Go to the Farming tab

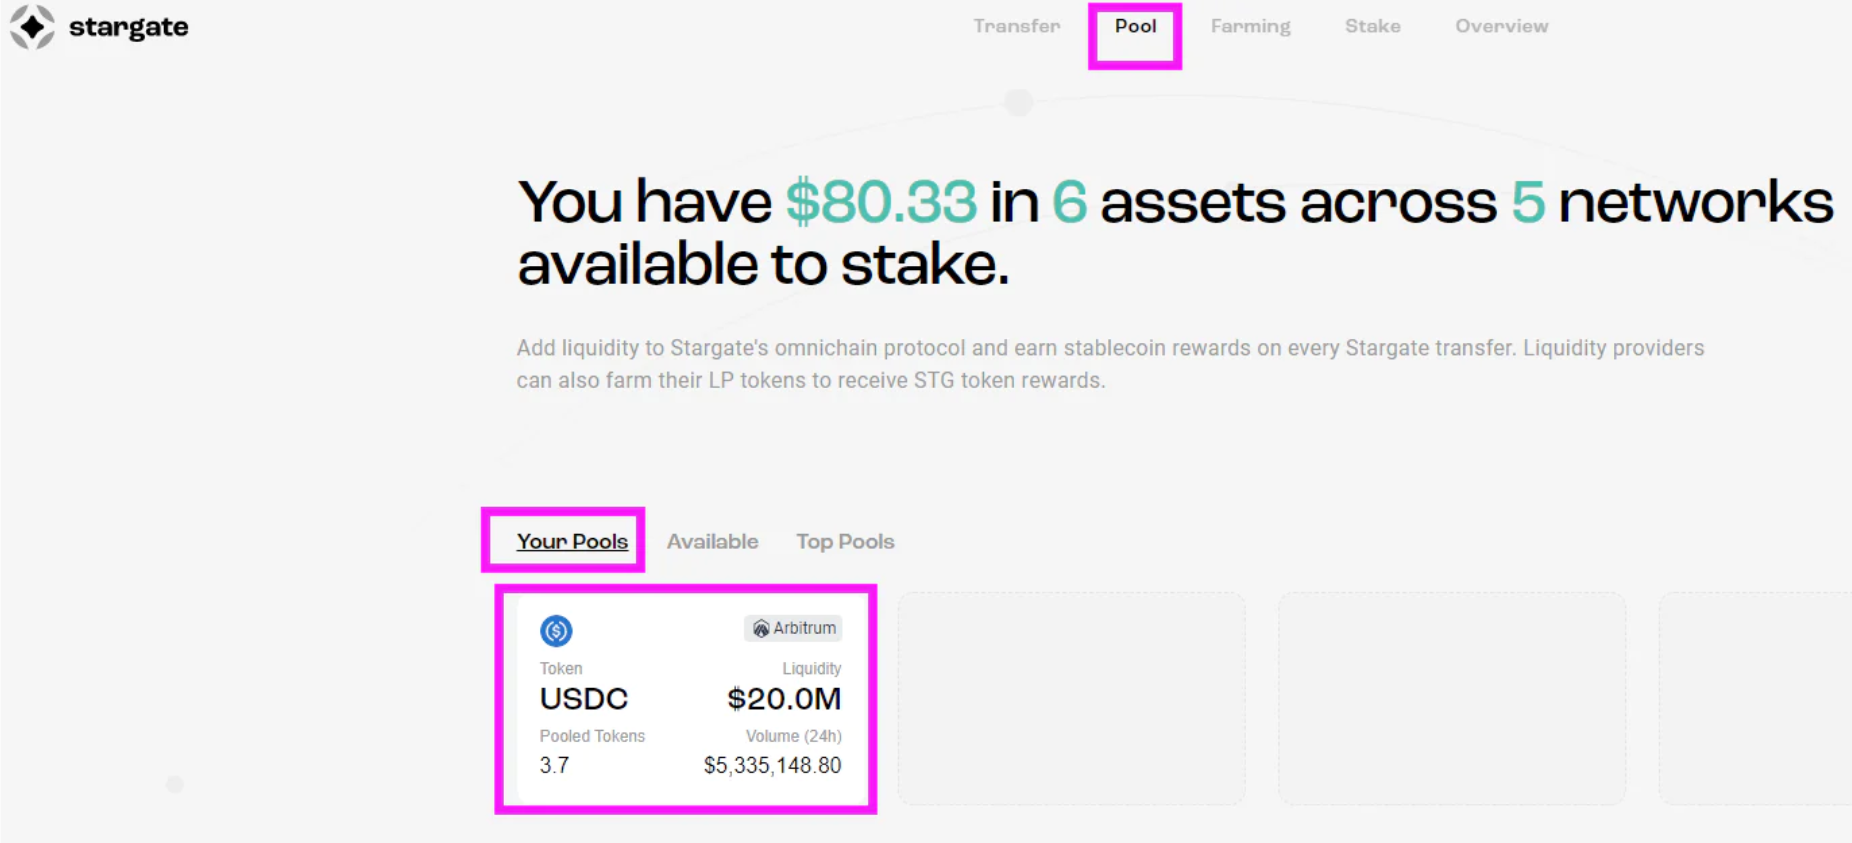(1250, 26)
